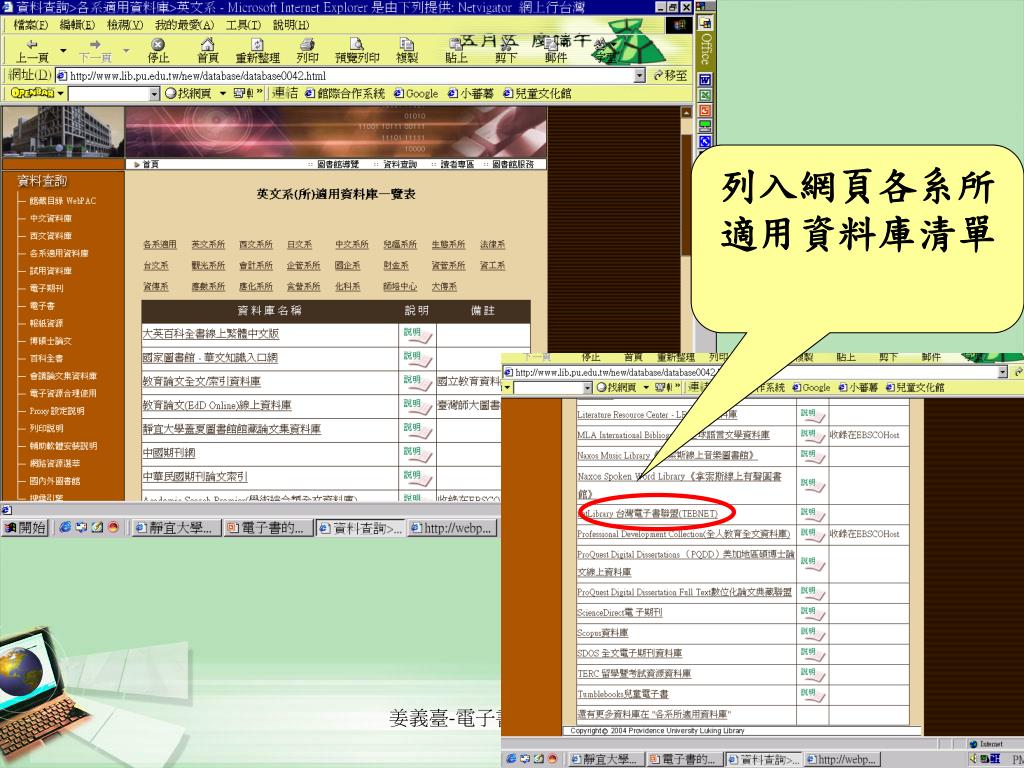Click 說明 icon for TERC row
This screenshot has width=1024, height=768.
click(x=812, y=675)
